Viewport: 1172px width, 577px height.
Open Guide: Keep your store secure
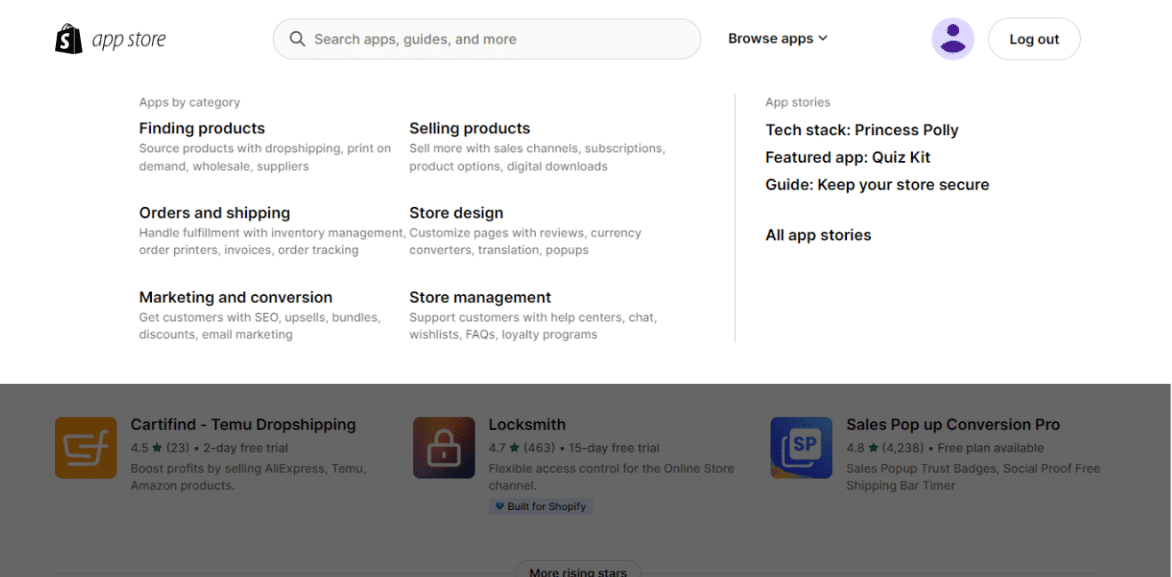(877, 185)
